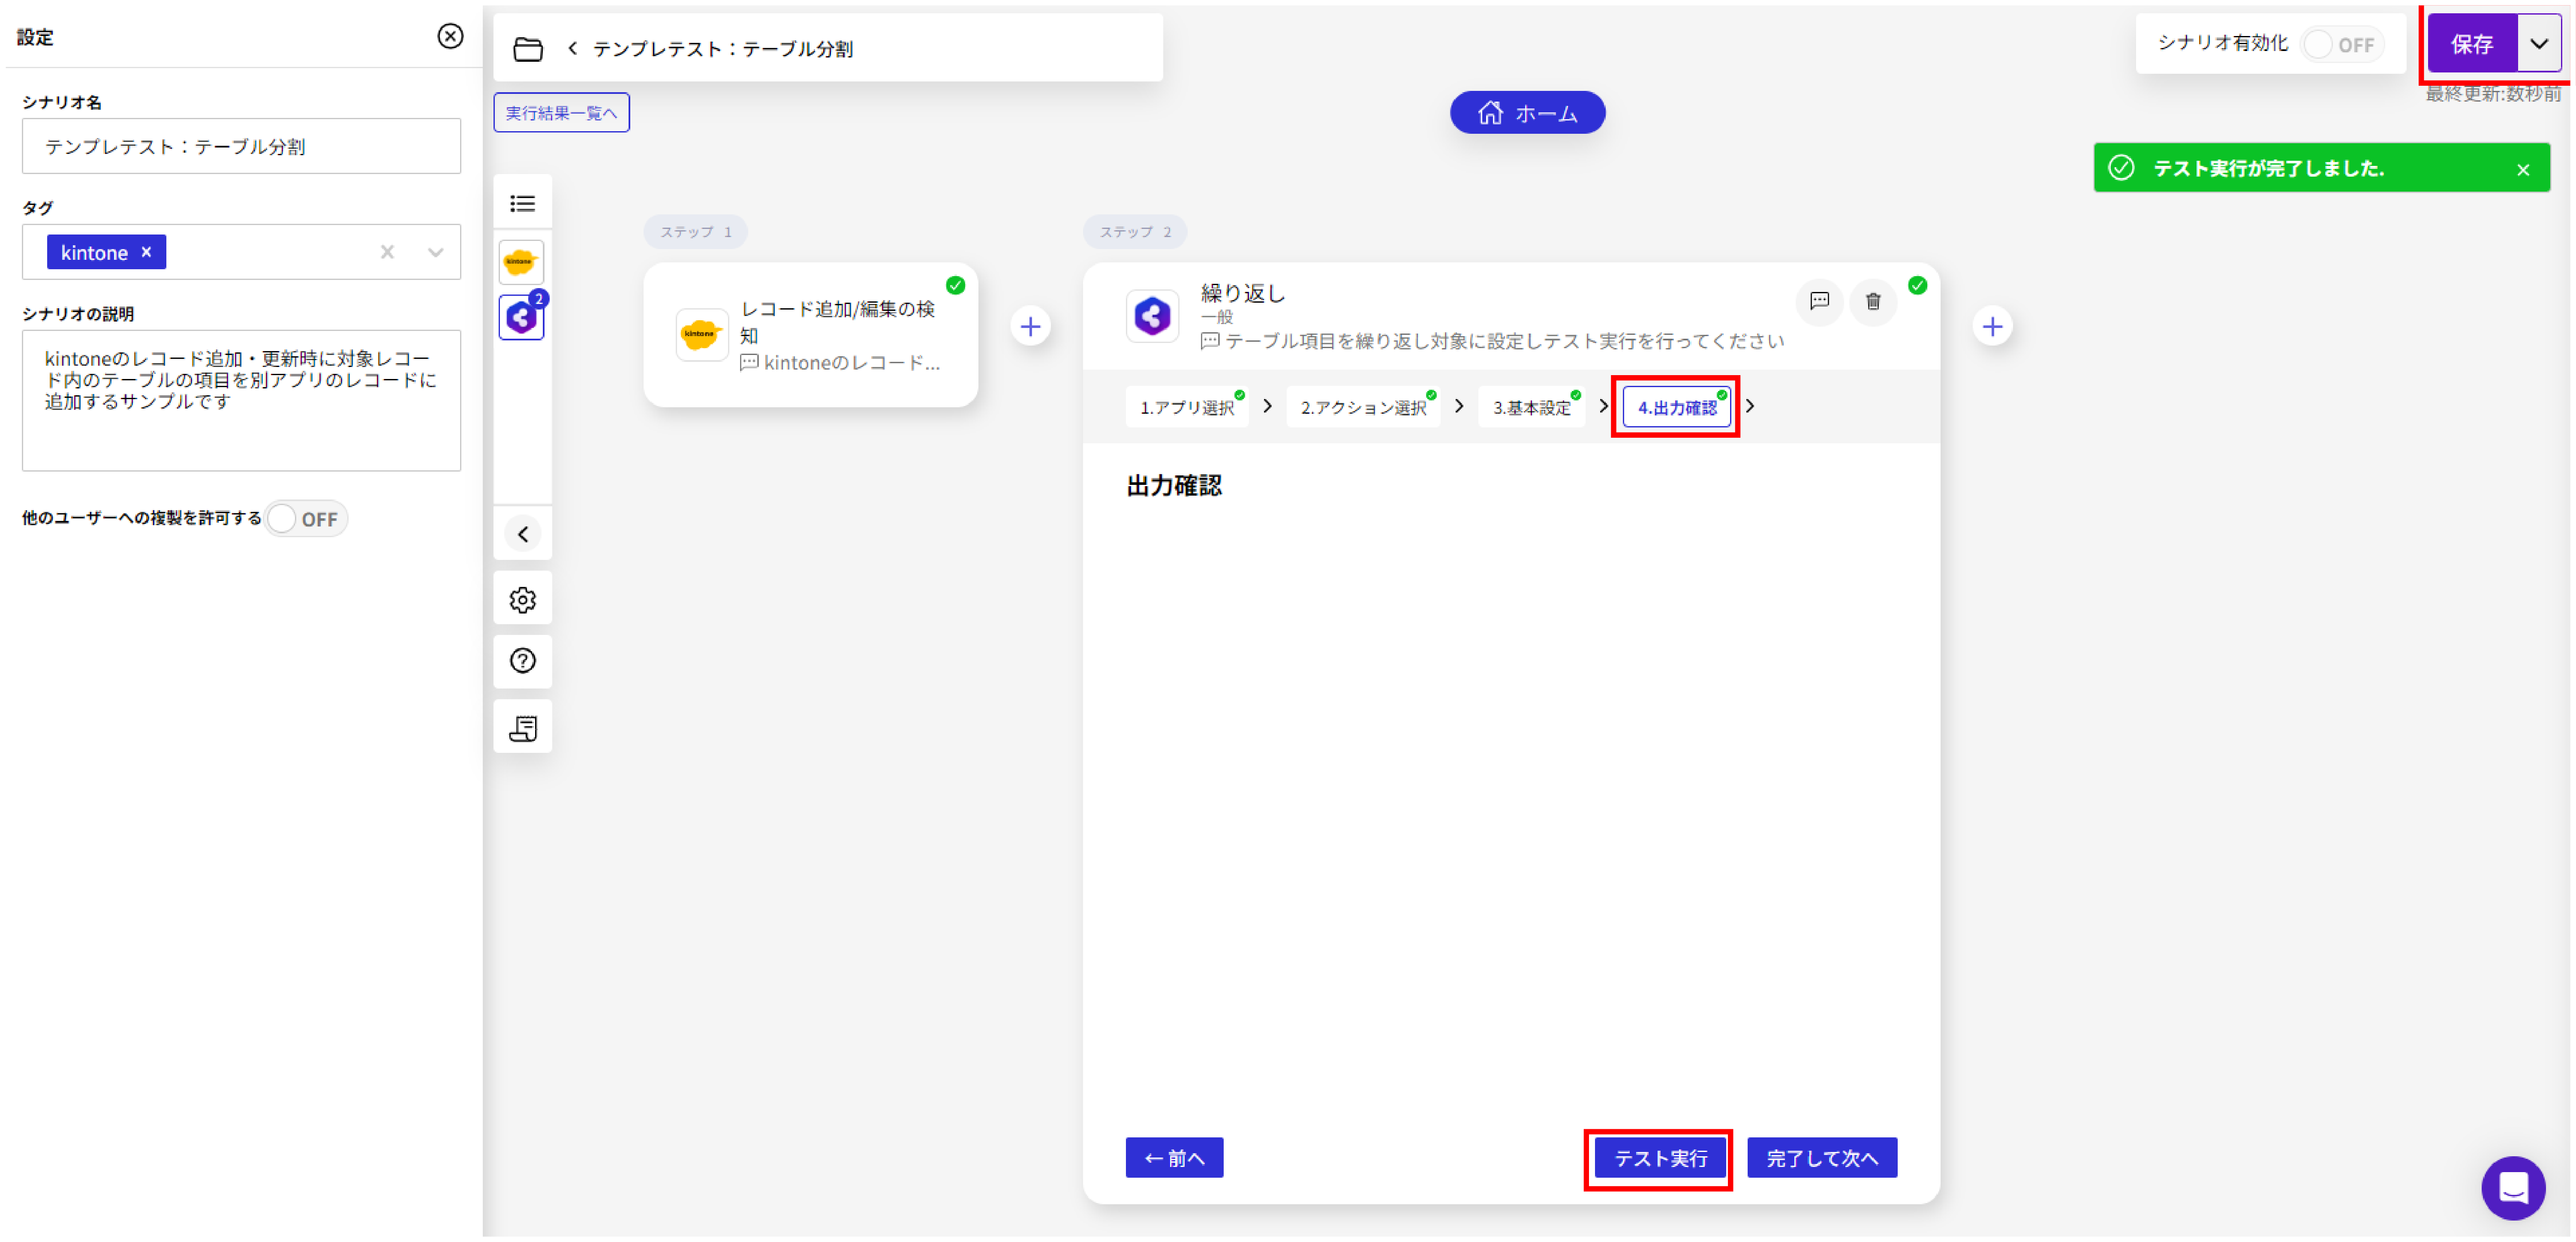Click the ステップ 2 label
This screenshot has height=1242, width=2576.
1135,232
